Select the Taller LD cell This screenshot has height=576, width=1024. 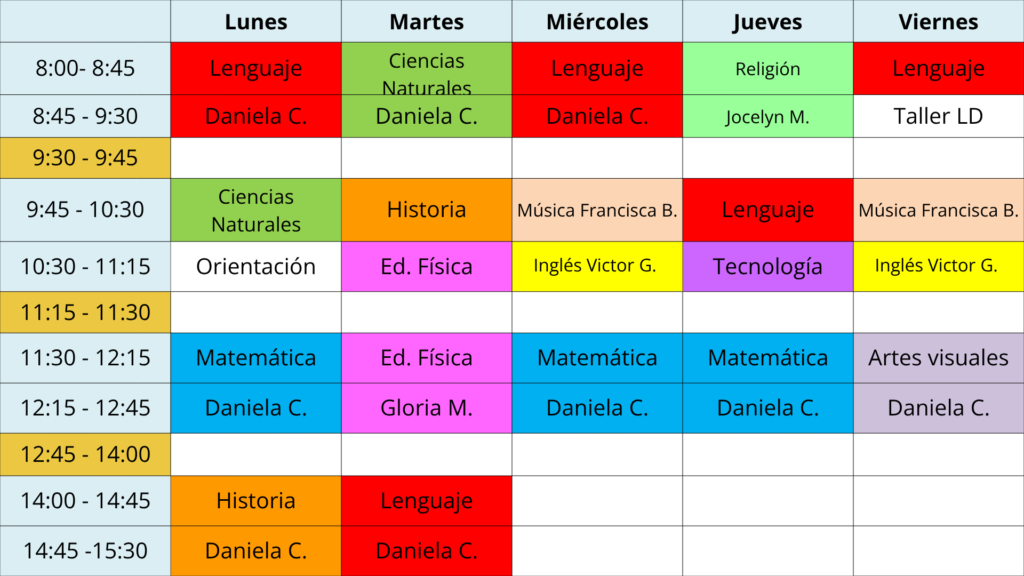938,116
